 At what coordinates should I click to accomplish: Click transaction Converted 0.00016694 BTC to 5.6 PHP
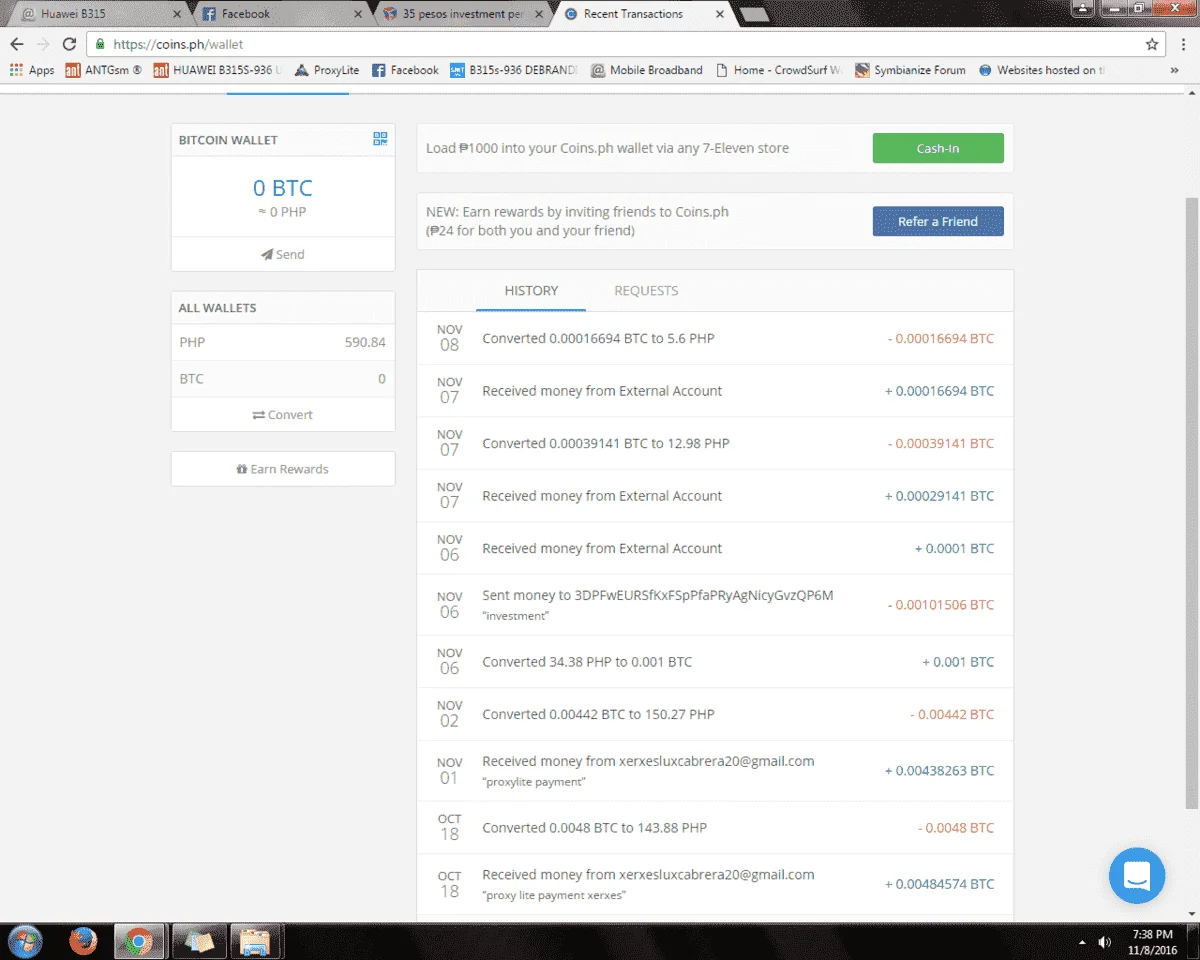715,338
